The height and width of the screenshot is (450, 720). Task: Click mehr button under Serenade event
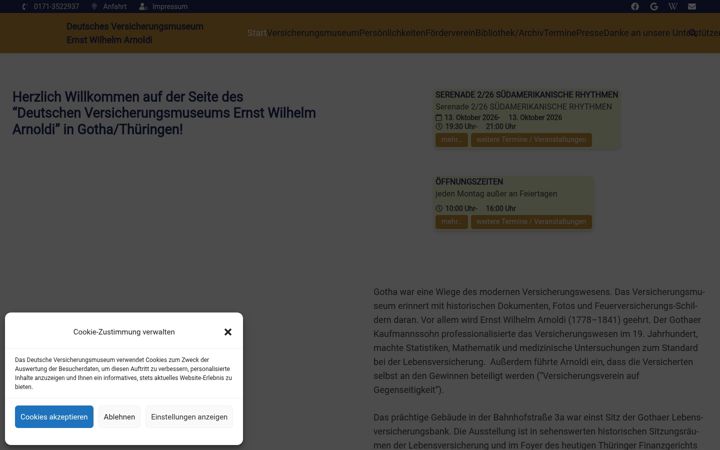pos(451,140)
